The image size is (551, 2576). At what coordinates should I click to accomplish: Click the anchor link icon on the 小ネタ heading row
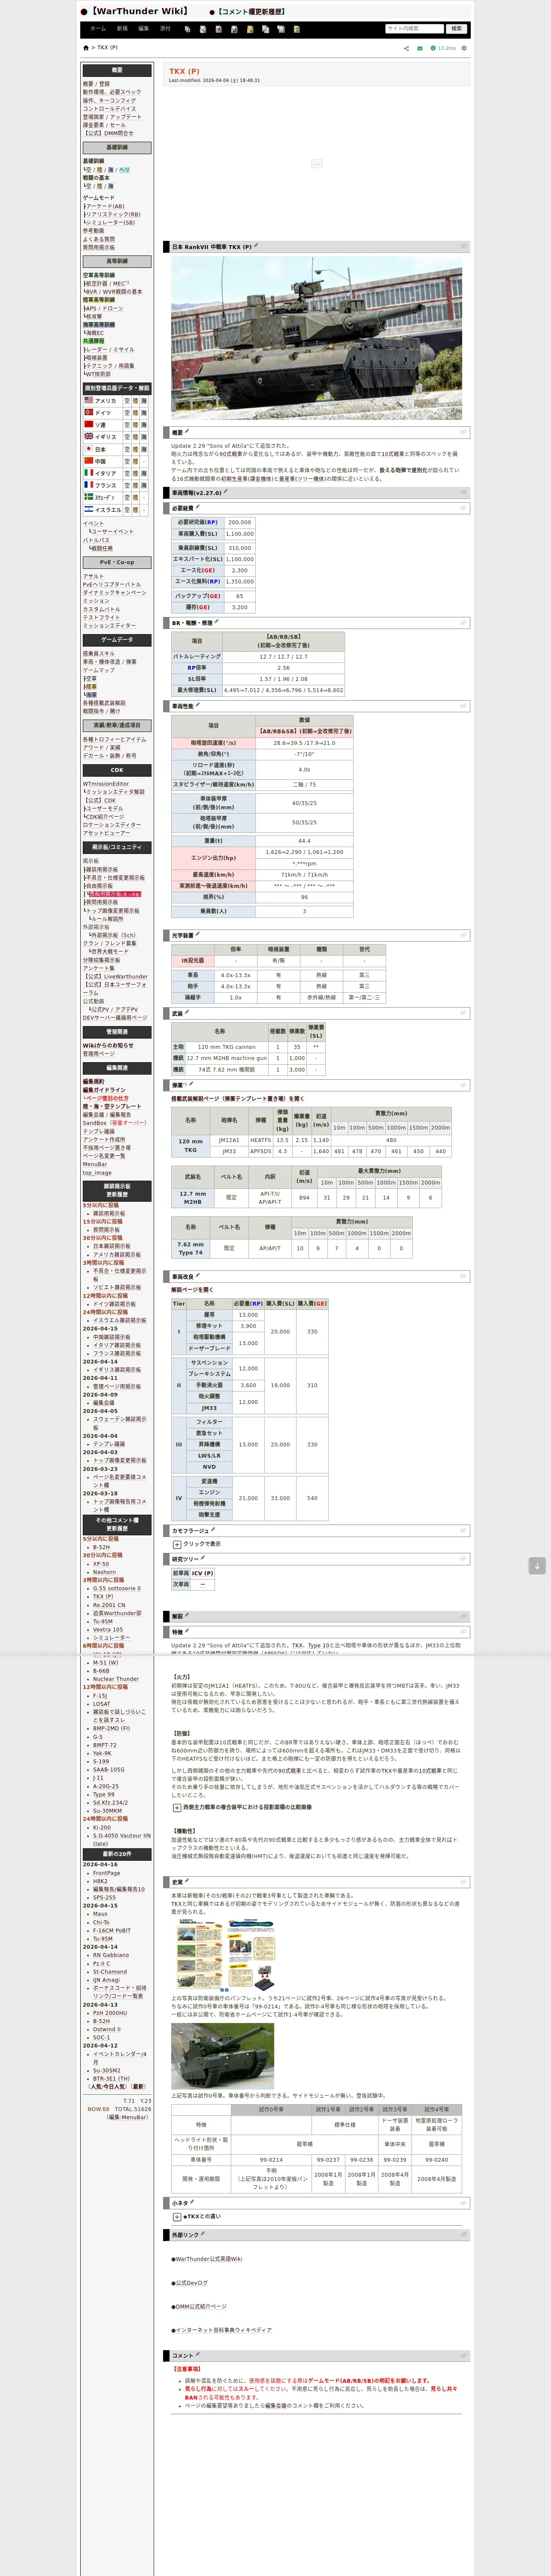(463, 2203)
